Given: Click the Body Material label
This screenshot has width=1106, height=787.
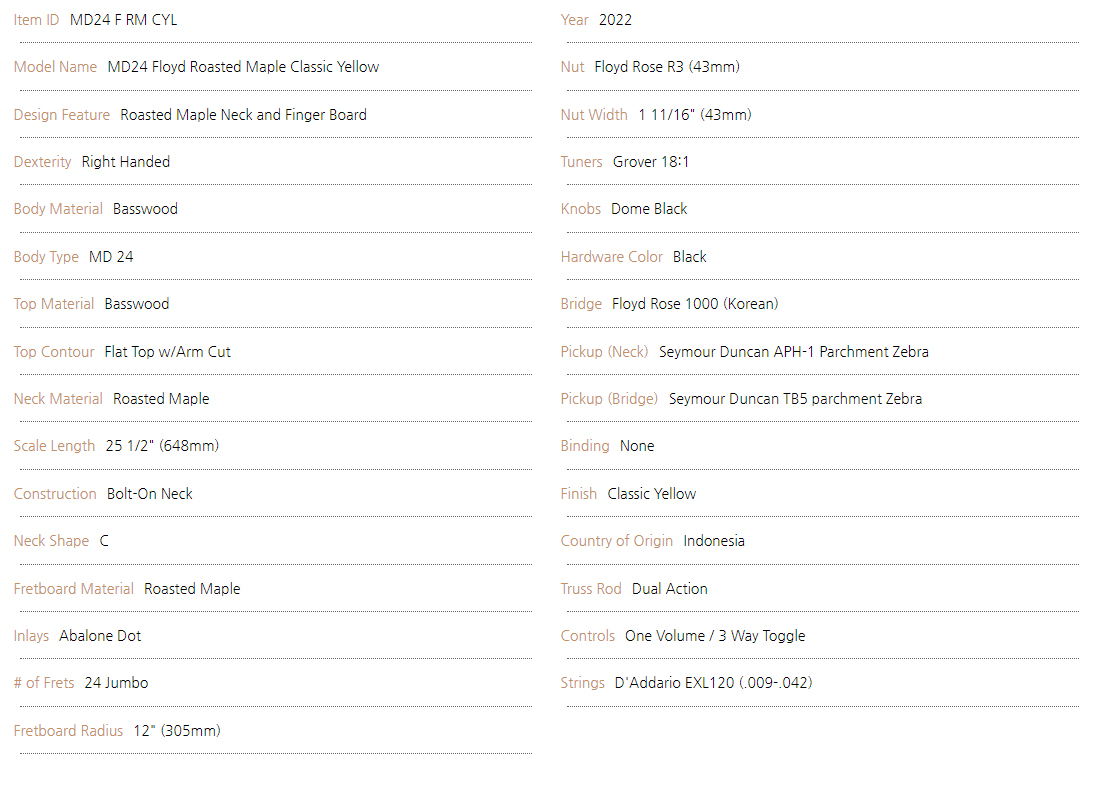Looking at the screenshot, I should (x=58, y=209).
